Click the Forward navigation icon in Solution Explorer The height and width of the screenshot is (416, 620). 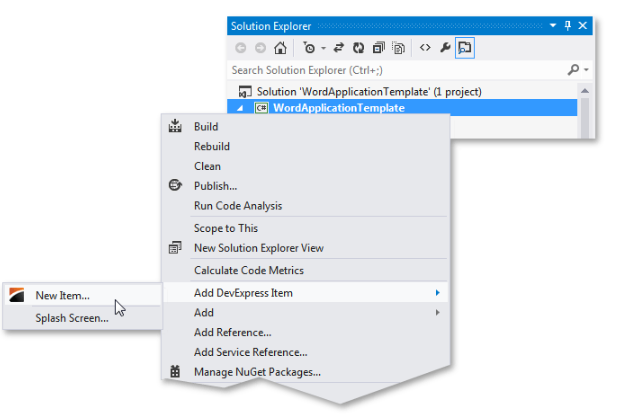pyautogui.click(x=260, y=48)
